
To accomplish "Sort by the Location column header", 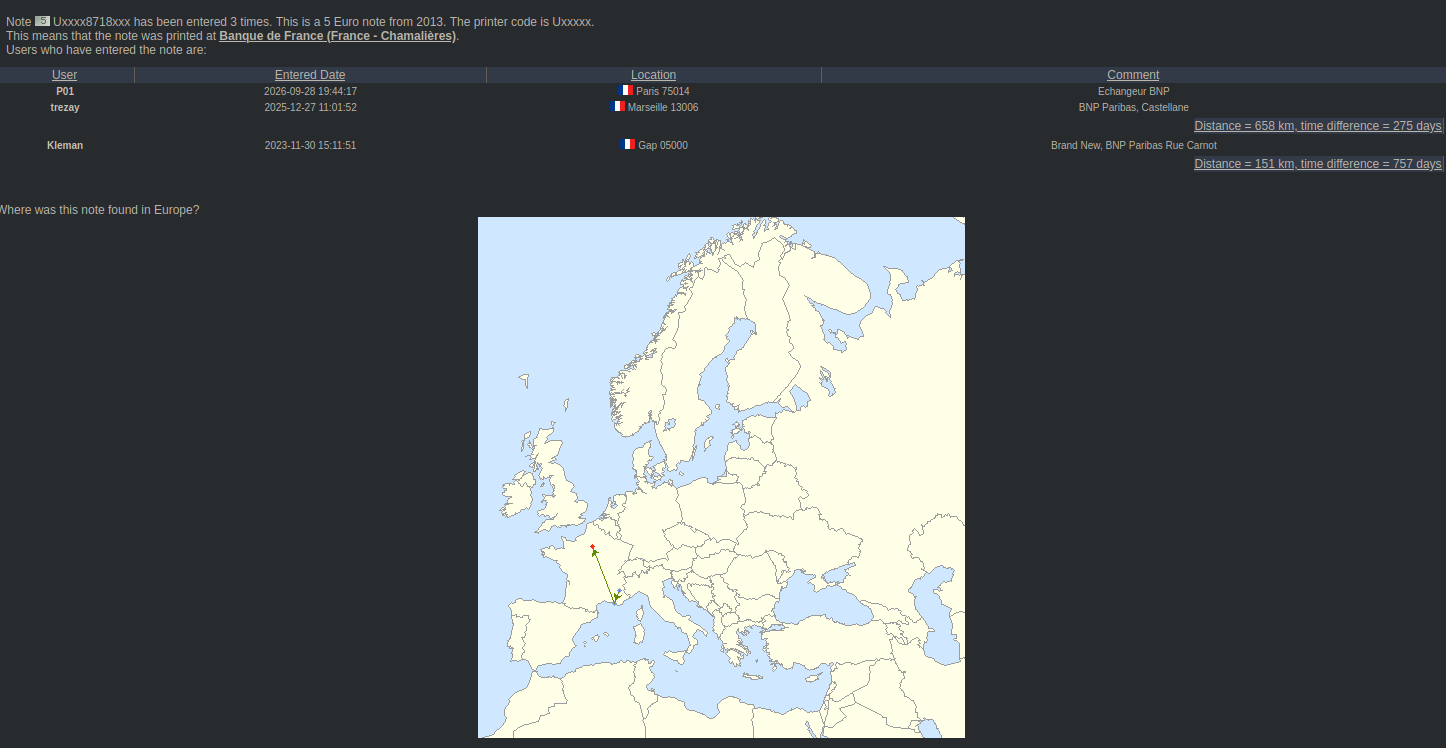I will (653, 75).
